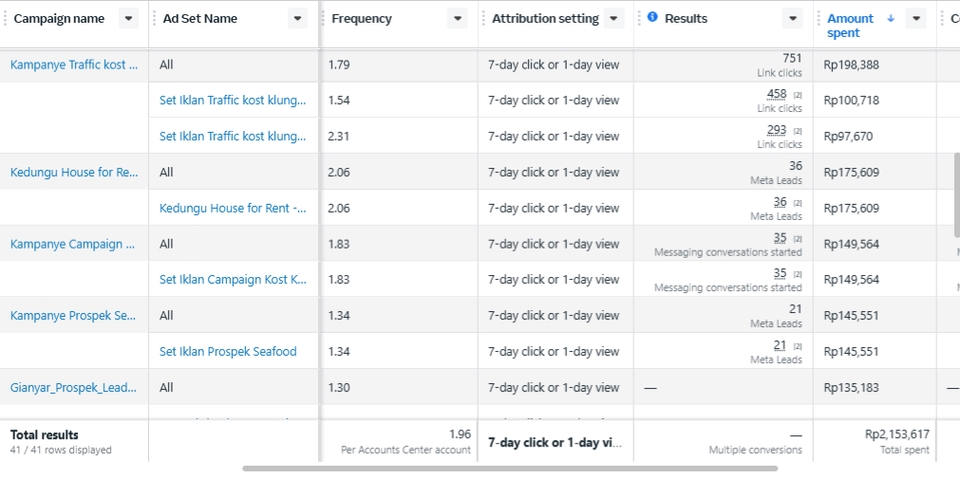Image resolution: width=960 pixels, height=478 pixels.
Task: Open the Kampanye Prospek Se... campaign link
Action: click(x=73, y=316)
